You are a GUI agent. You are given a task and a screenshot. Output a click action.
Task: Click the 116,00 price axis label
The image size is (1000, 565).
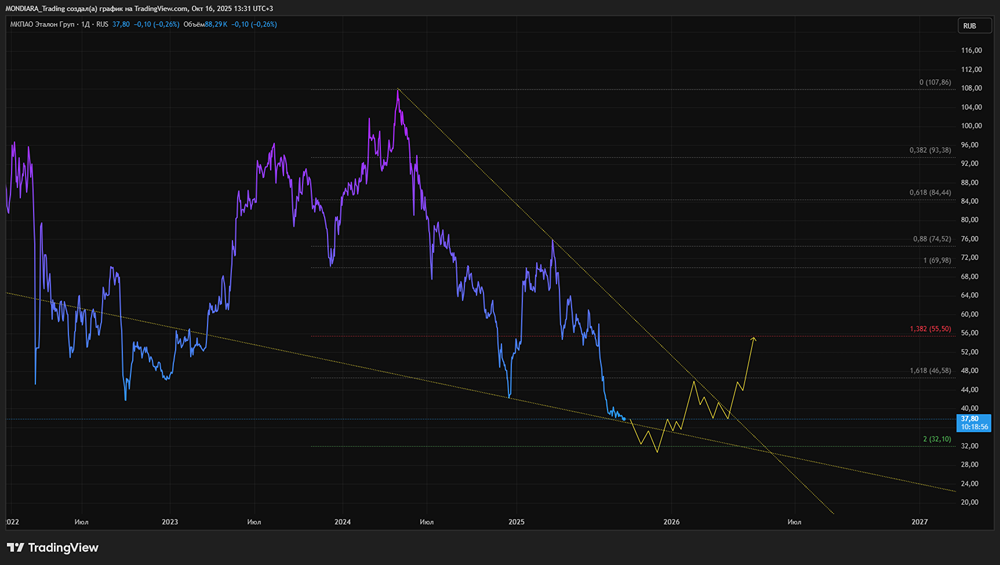coord(971,50)
